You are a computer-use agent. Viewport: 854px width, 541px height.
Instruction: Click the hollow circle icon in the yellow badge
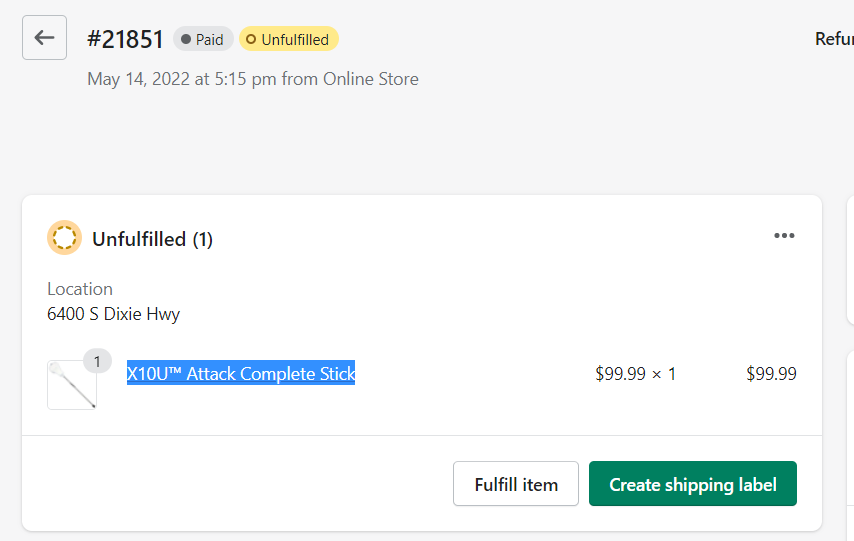252,40
